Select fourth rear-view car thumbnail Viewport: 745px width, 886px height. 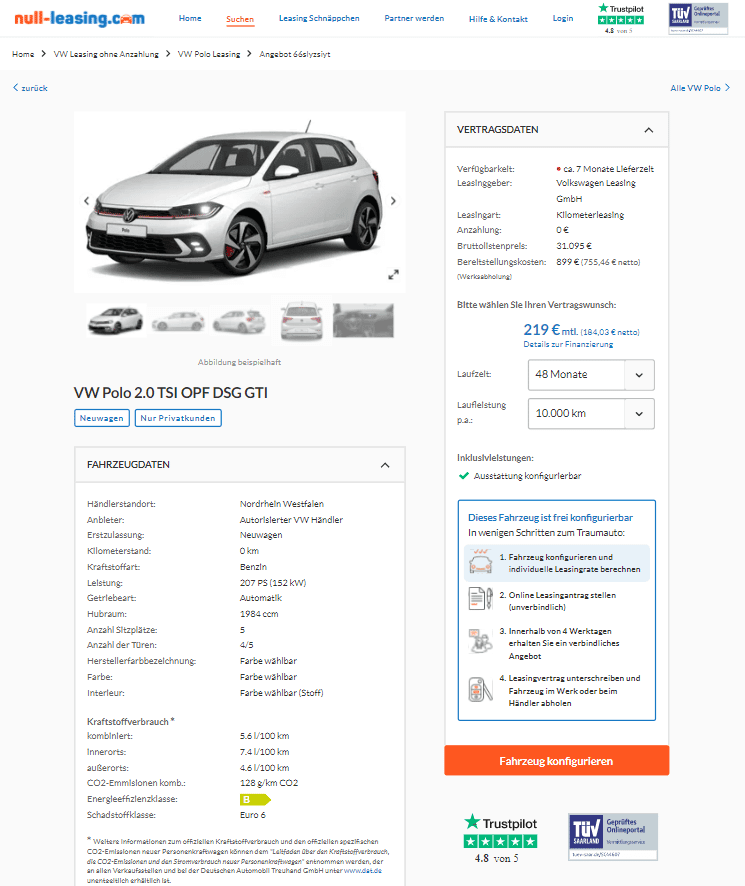[302, 320]
